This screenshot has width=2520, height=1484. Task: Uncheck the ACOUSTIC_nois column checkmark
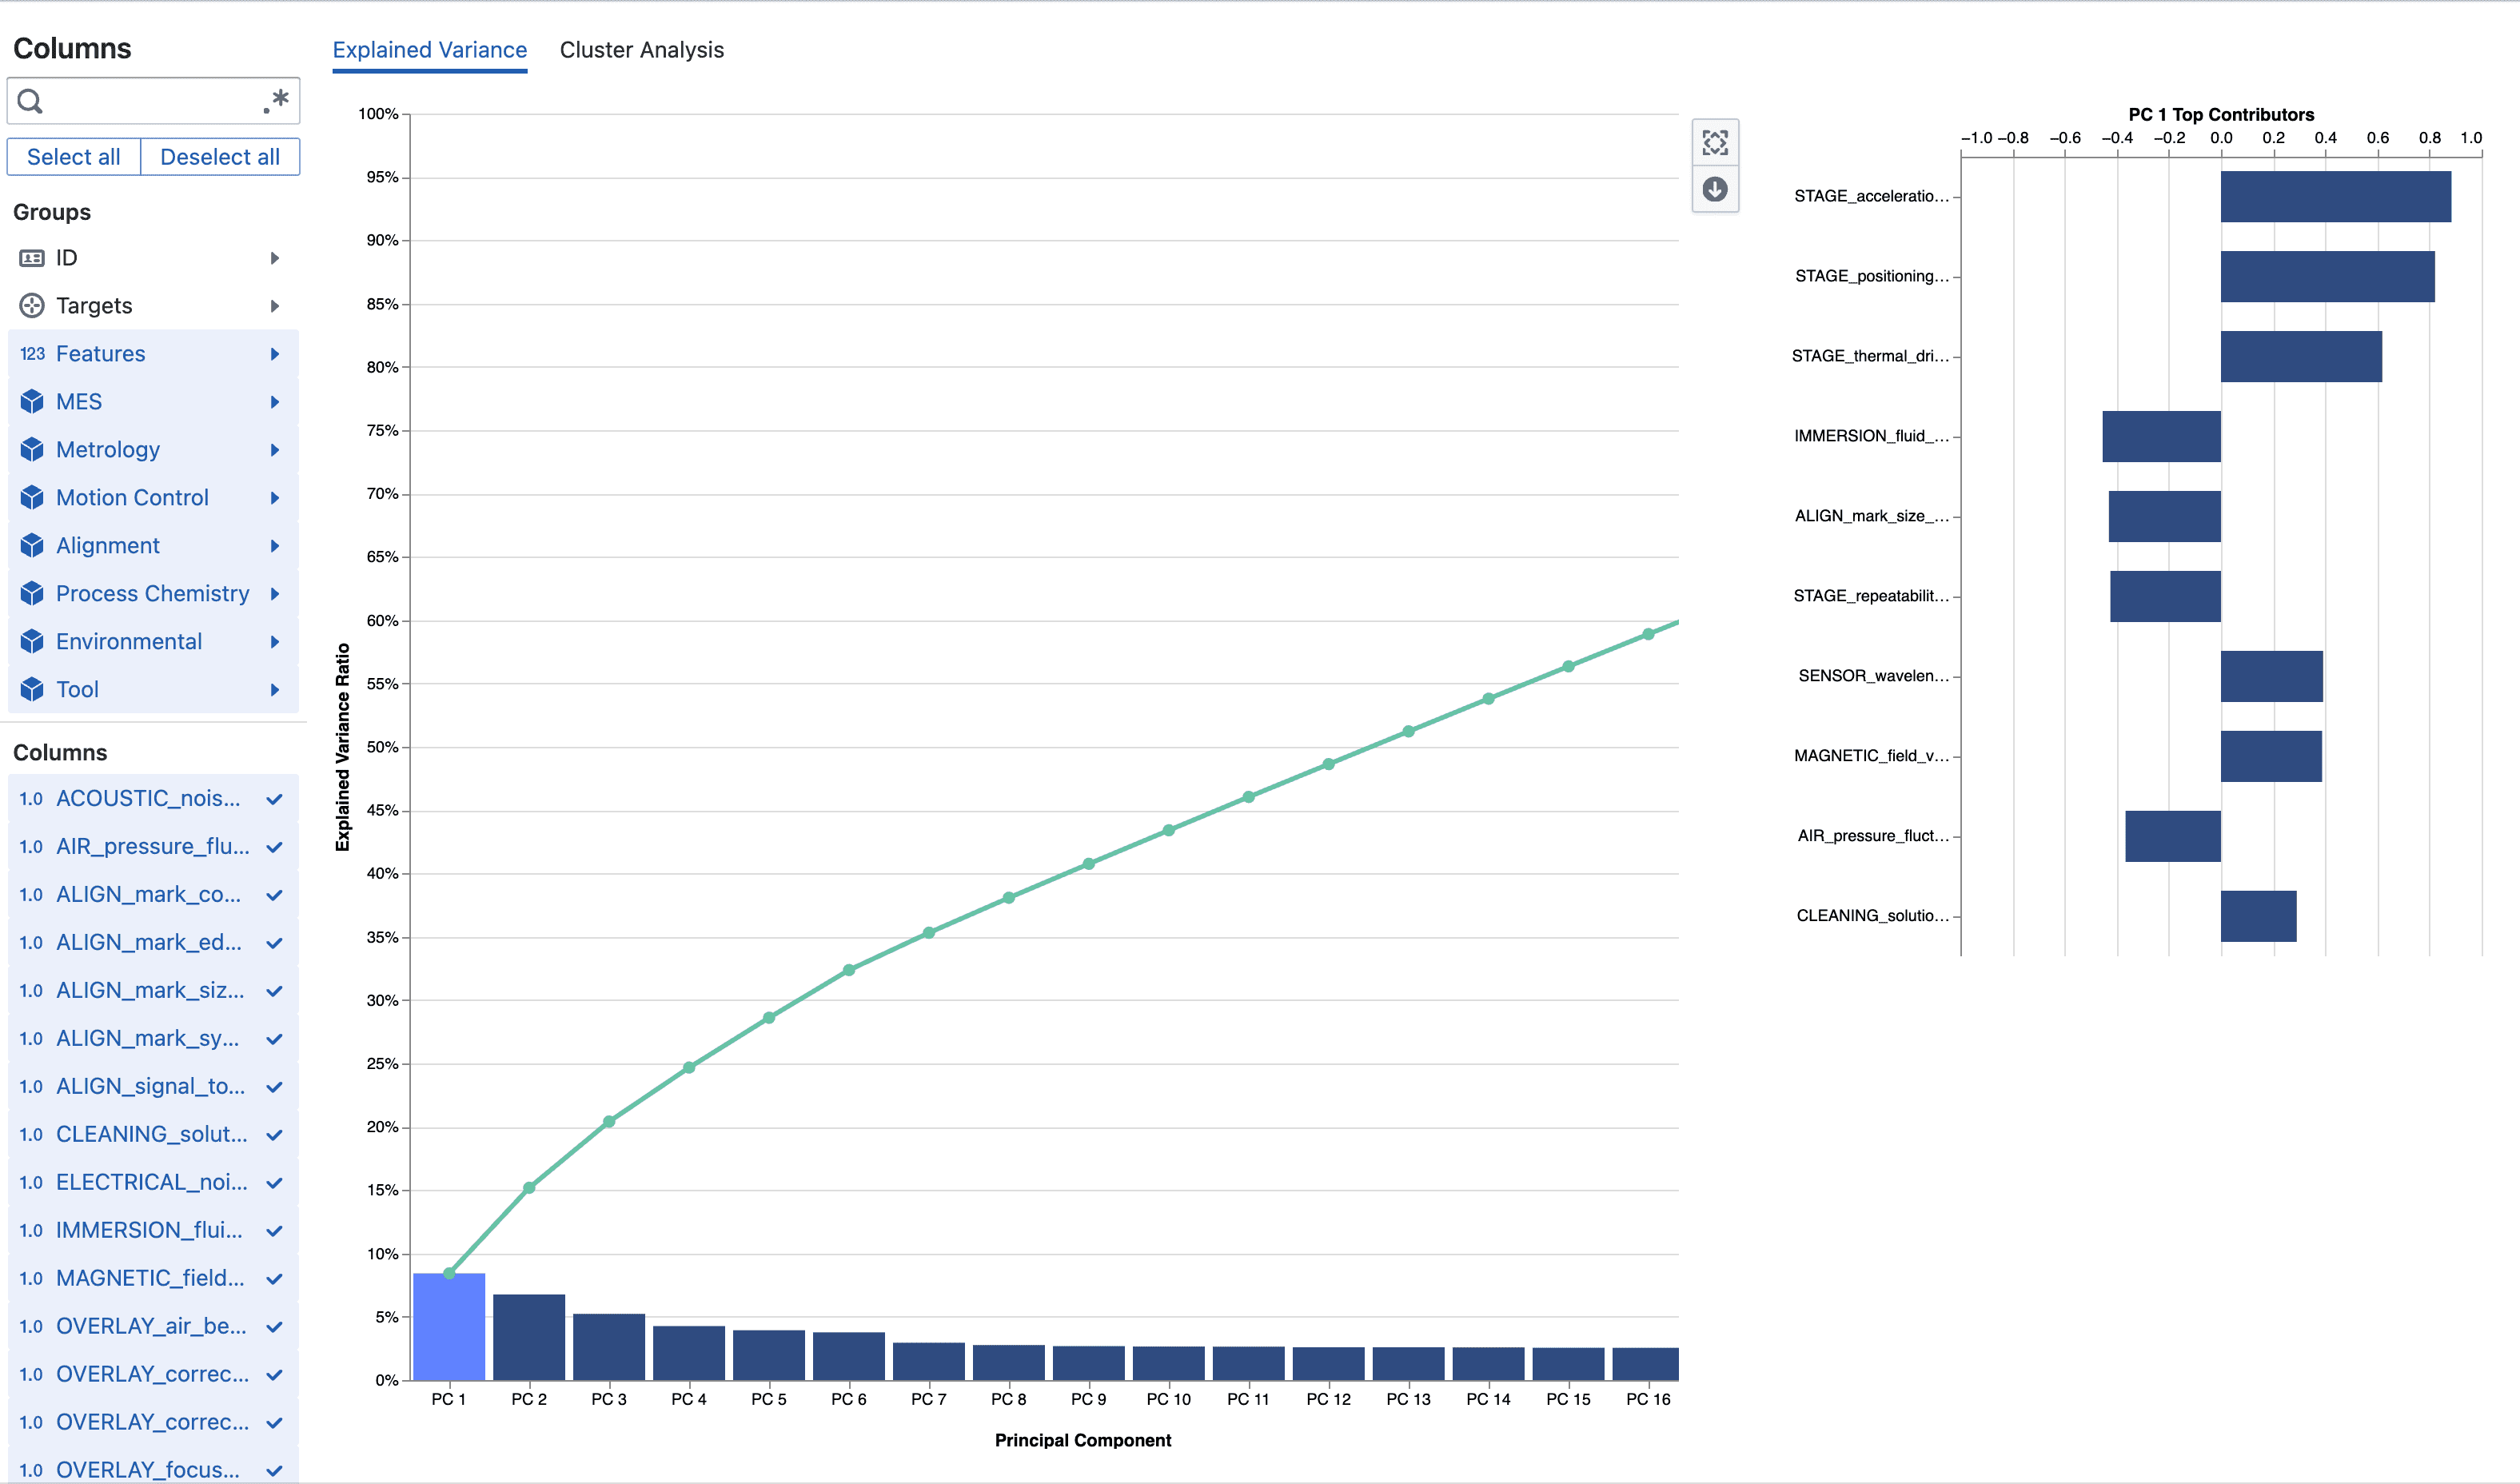[275, 799]
